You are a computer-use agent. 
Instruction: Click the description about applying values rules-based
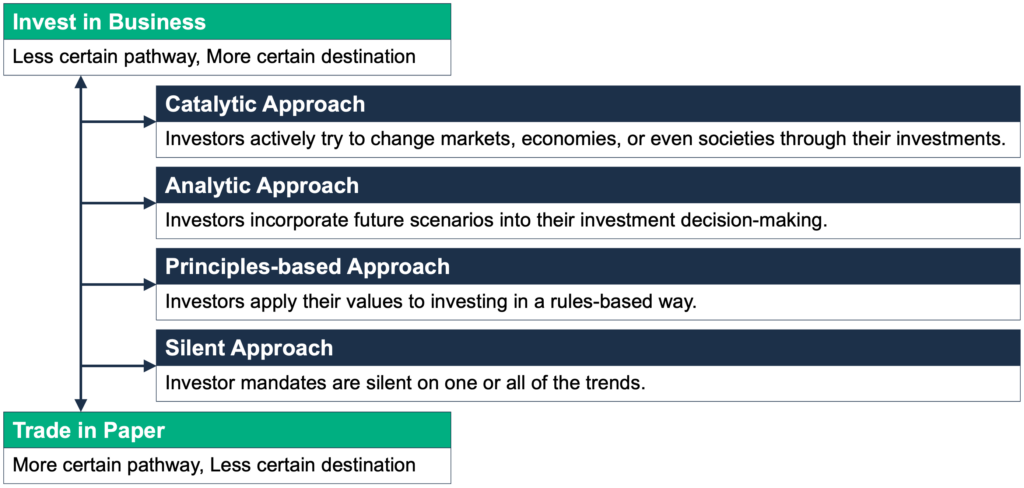[x=431, y=302]
